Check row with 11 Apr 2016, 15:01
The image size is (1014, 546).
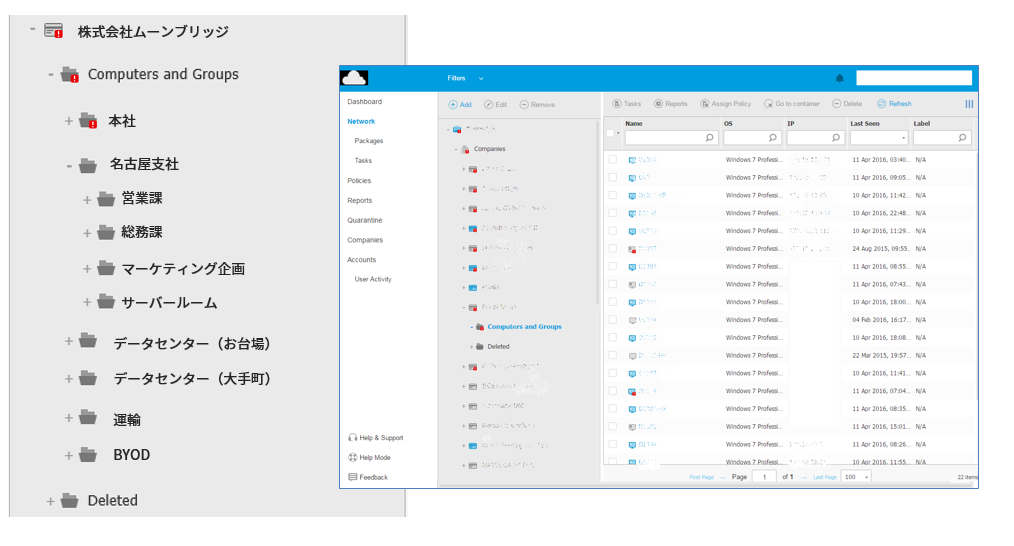pyautogui.click(x=612, y=426)
